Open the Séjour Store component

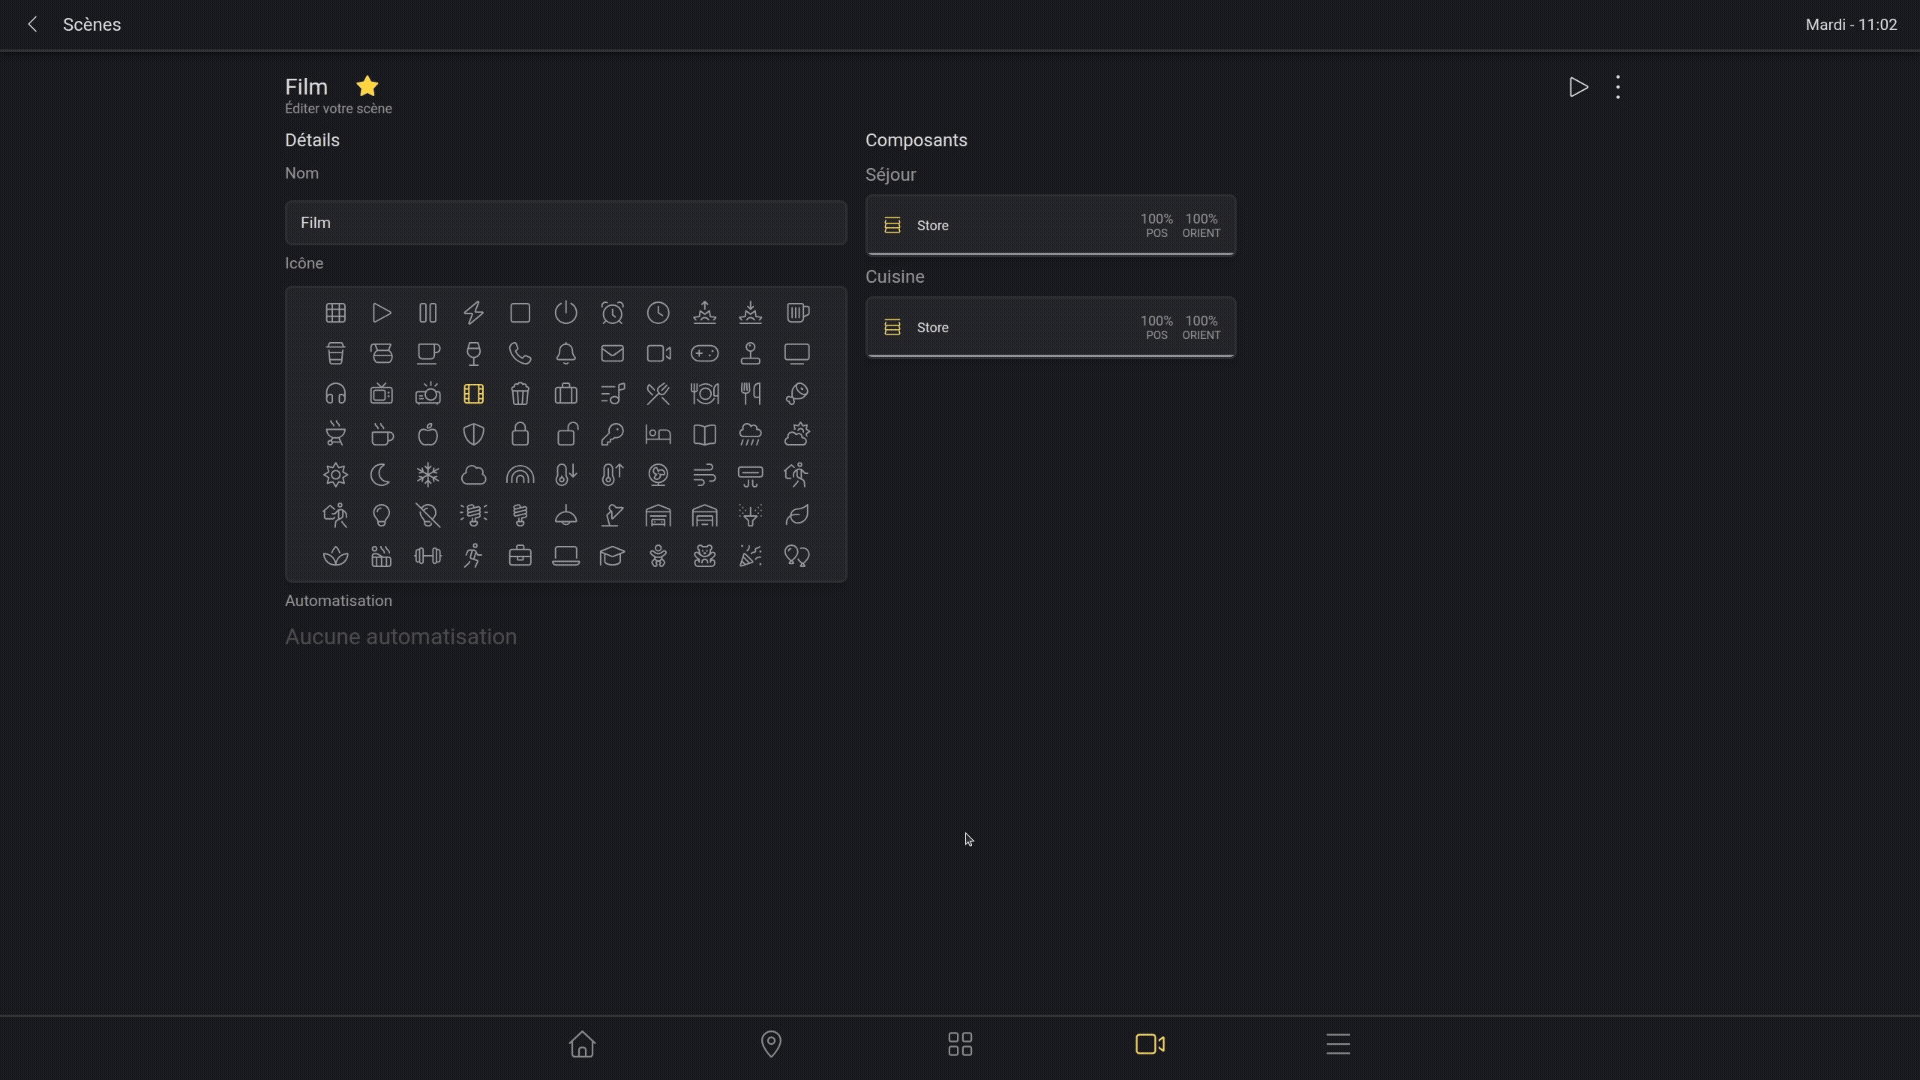(1051, 225)
